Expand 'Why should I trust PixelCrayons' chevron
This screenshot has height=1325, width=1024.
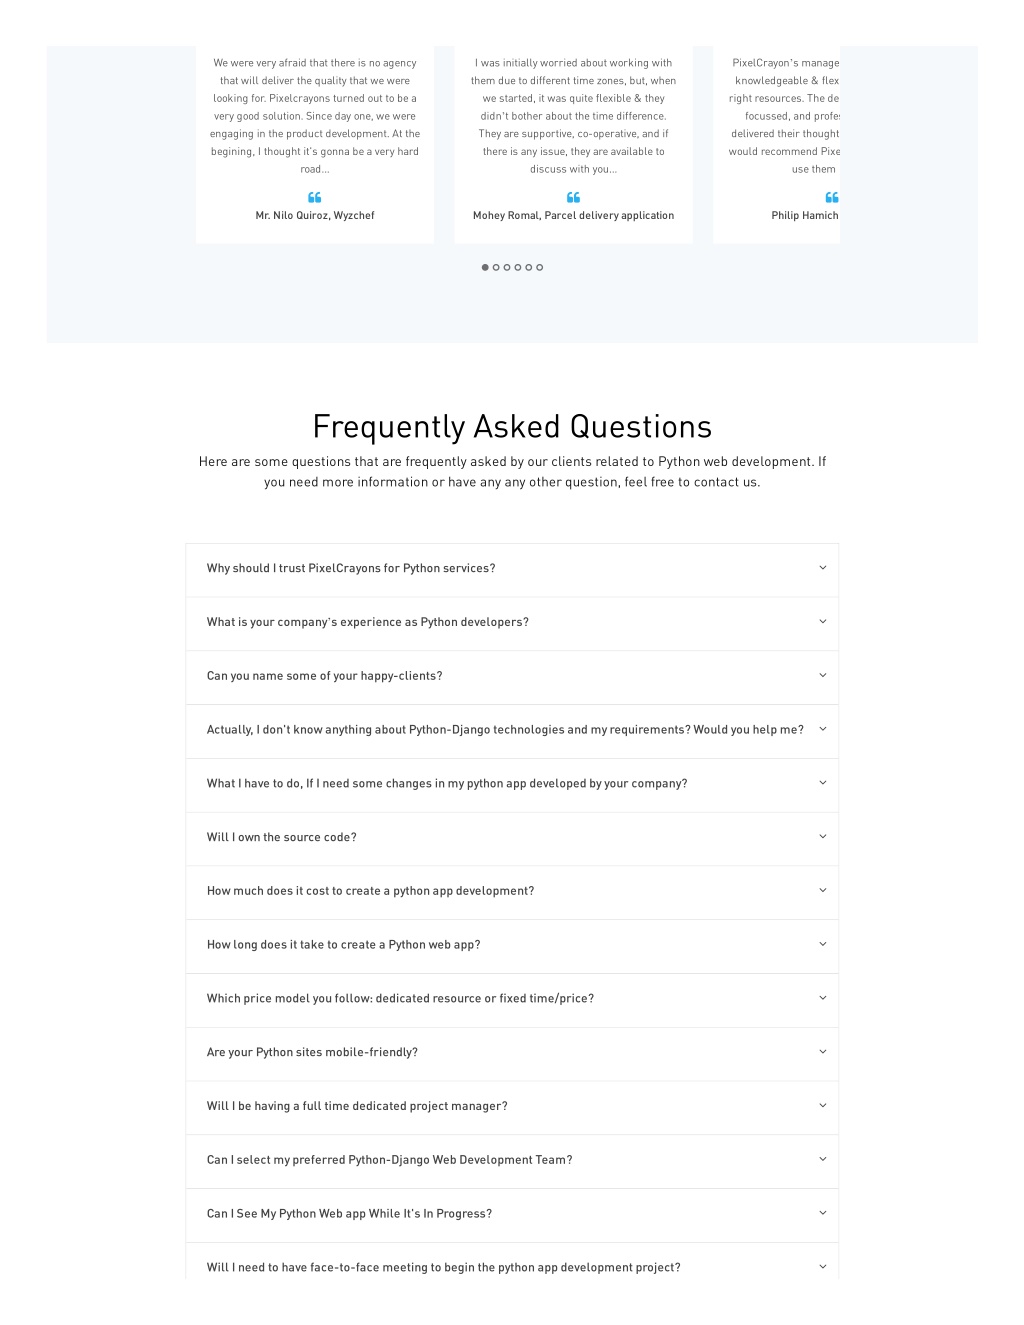[823, 568]
